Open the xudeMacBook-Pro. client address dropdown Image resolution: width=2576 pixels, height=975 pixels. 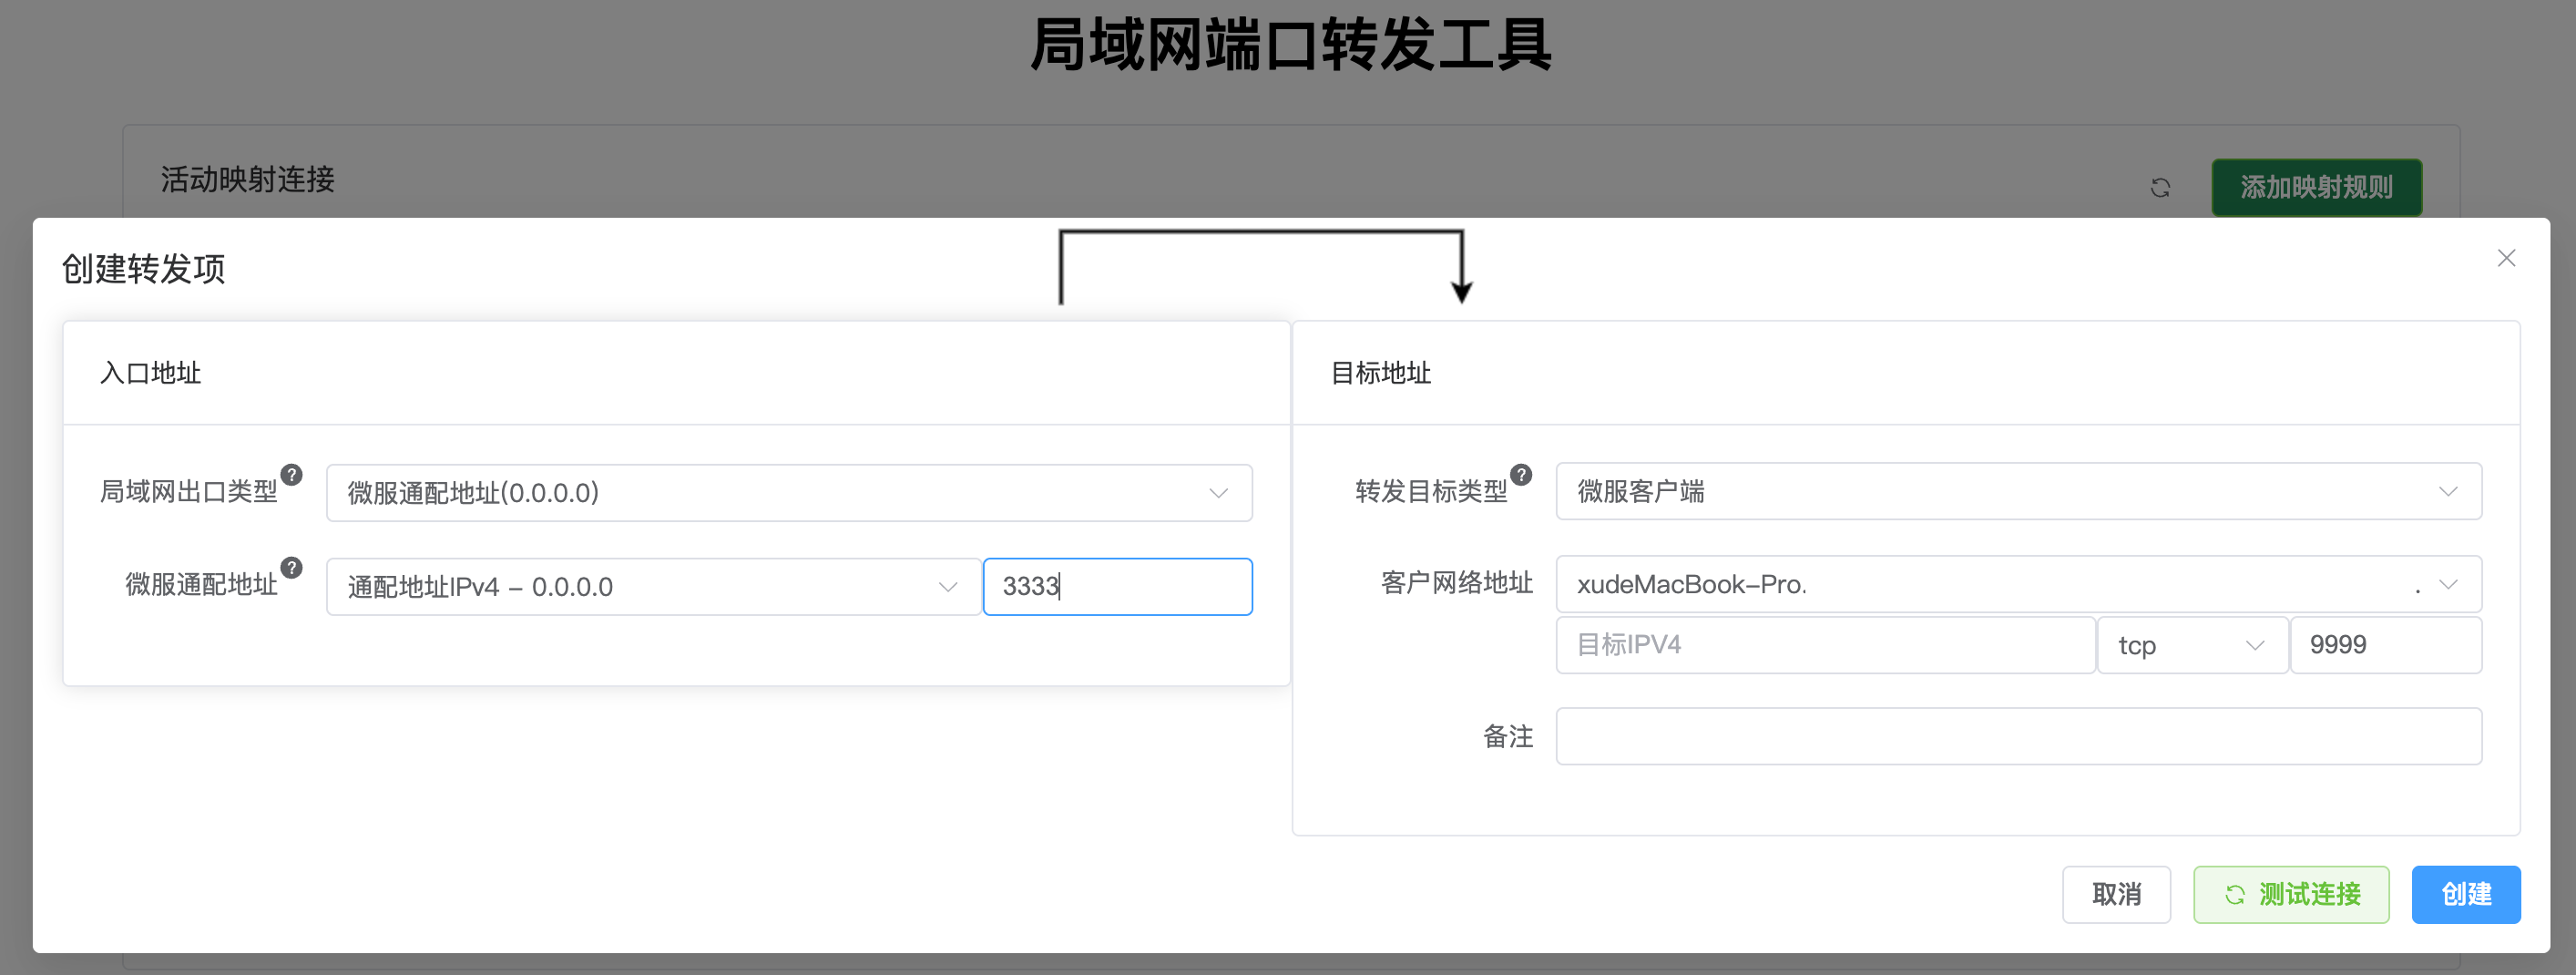pyautogui.click(x=2018, y=584)
